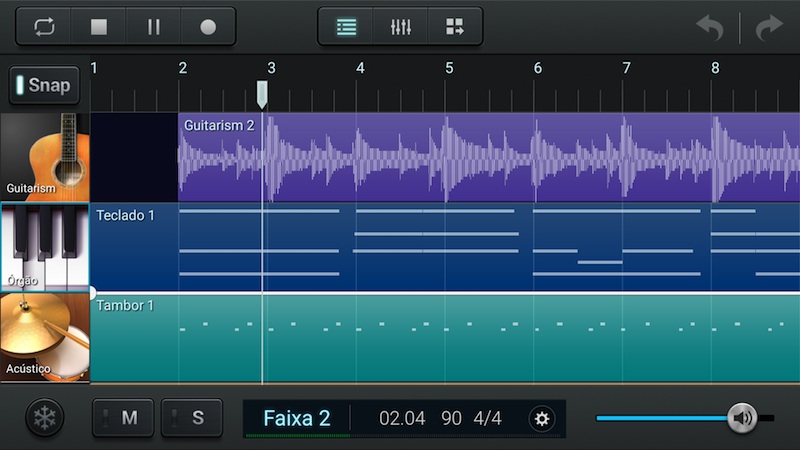Toggle the Snap button
Image resolution: width=800 pixels, height=450 pixels.
(x=44, y=85)
